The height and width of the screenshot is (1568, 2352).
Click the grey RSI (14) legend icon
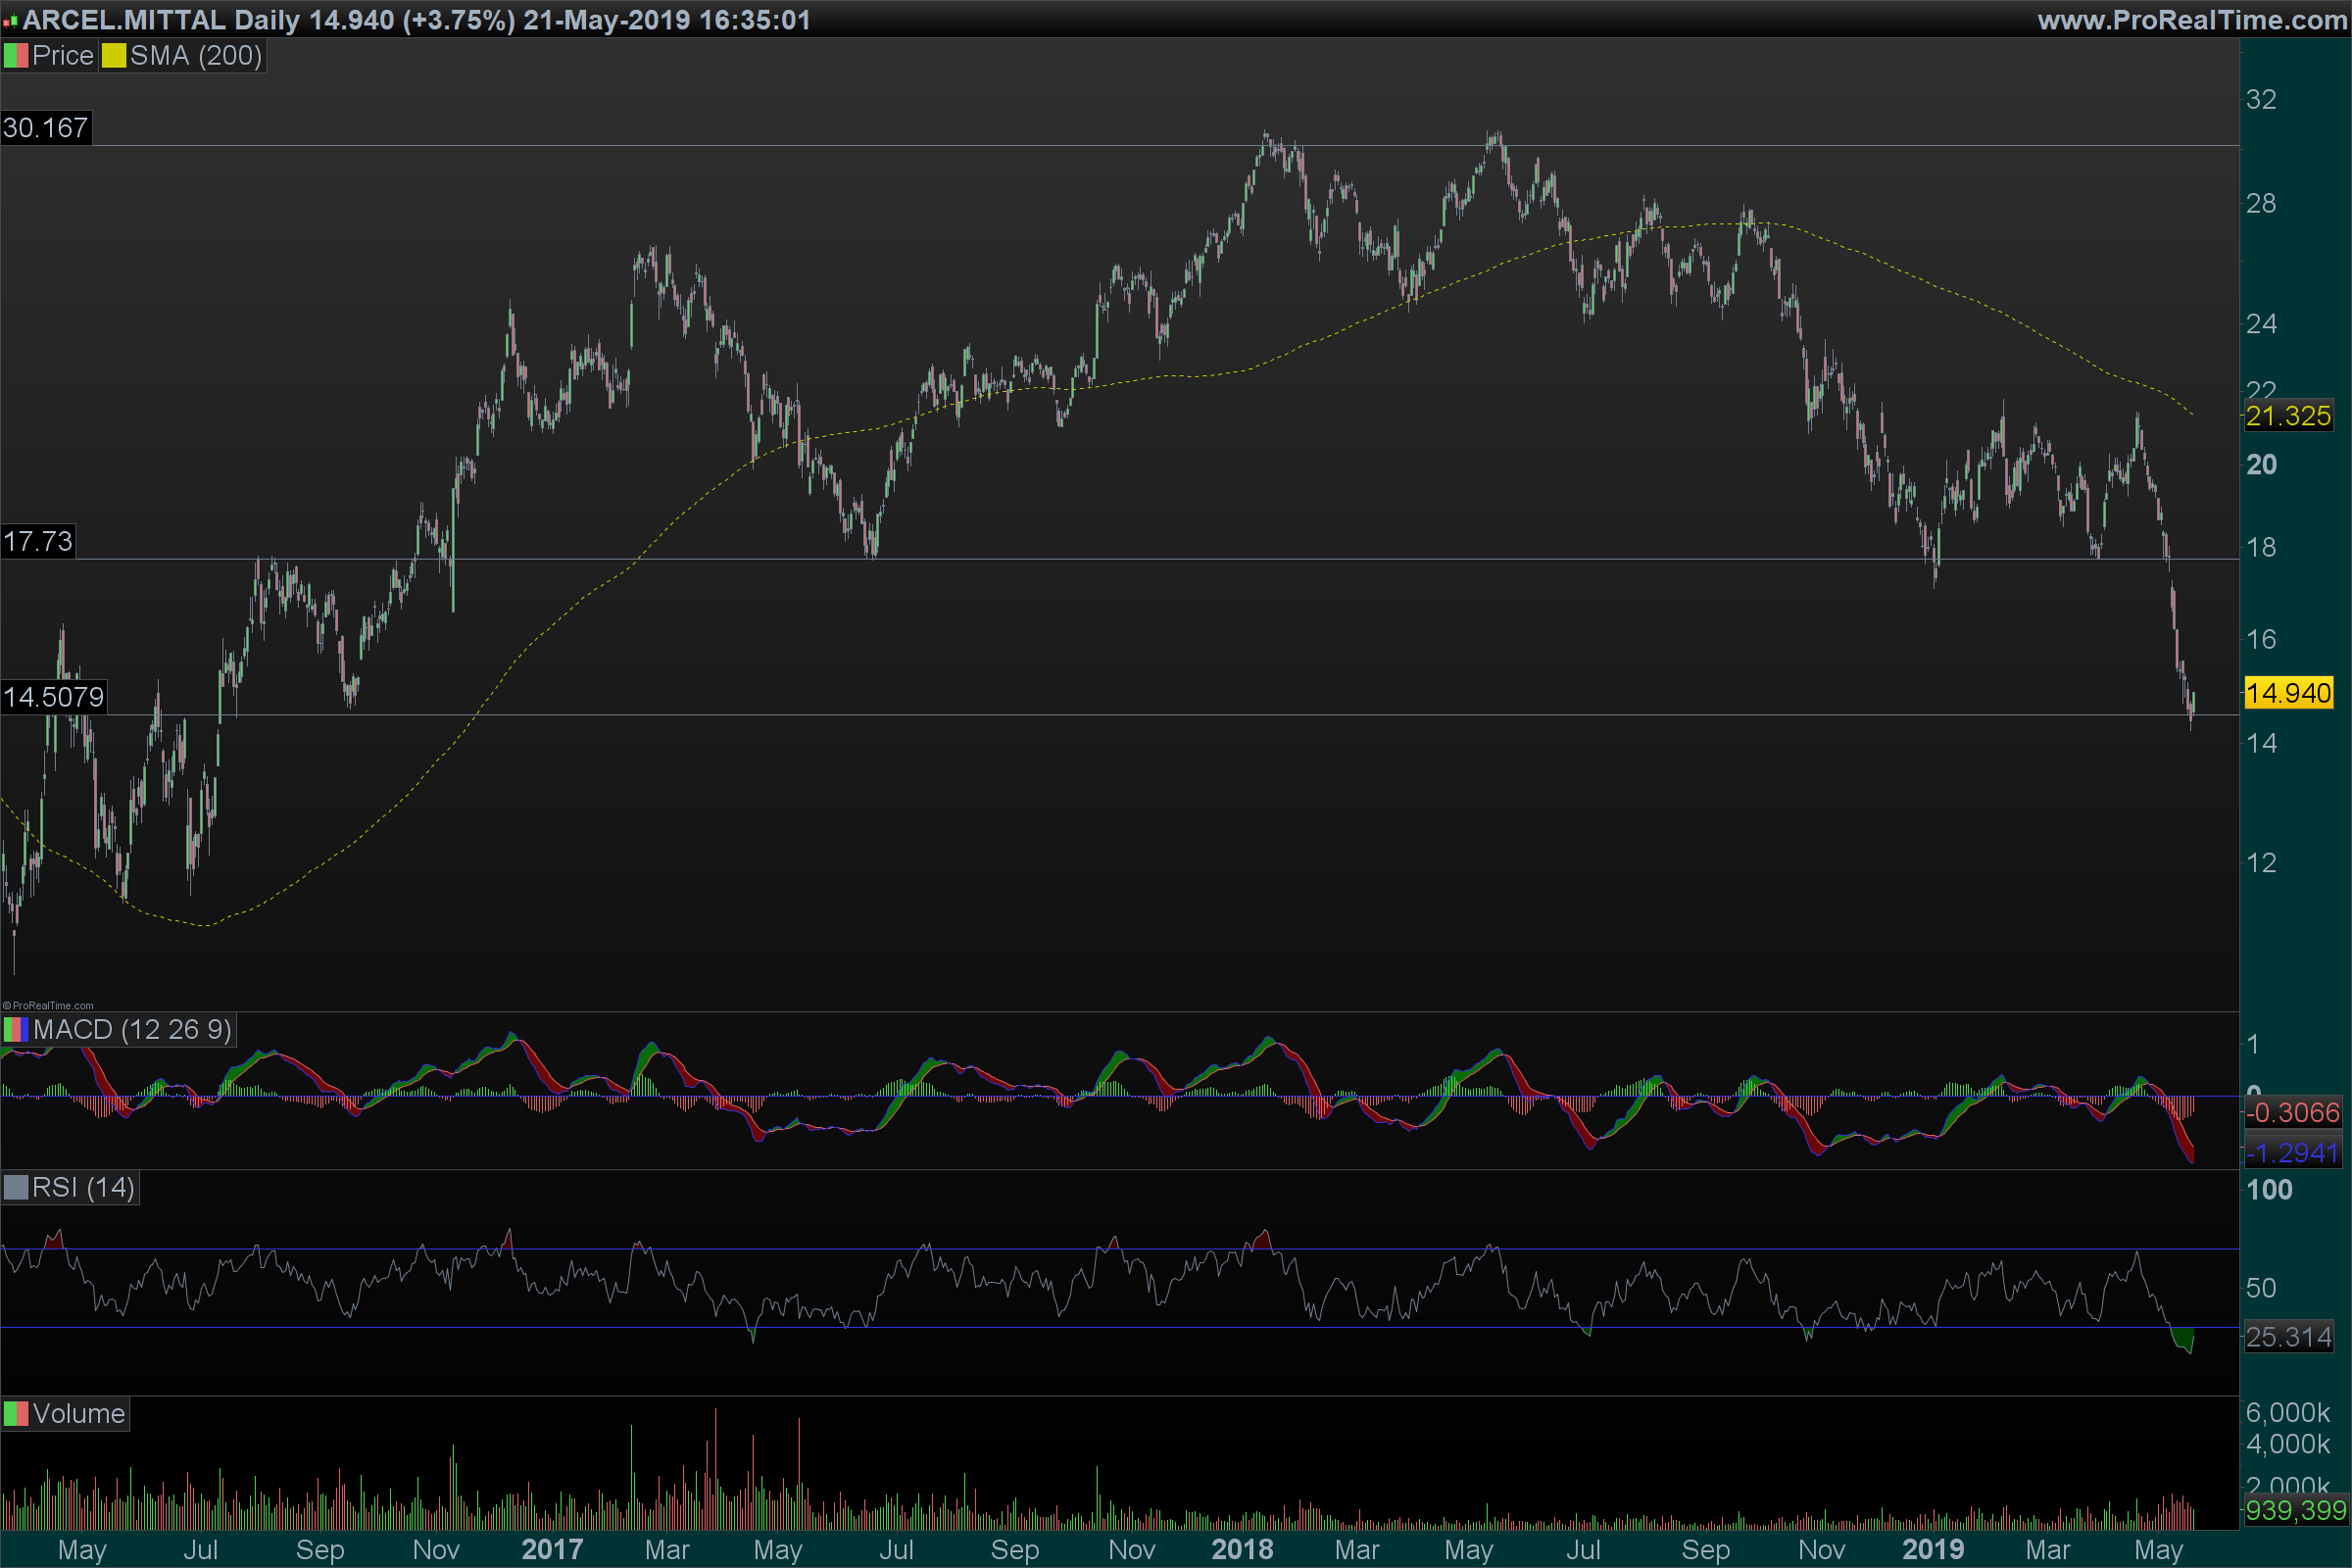15,1188
